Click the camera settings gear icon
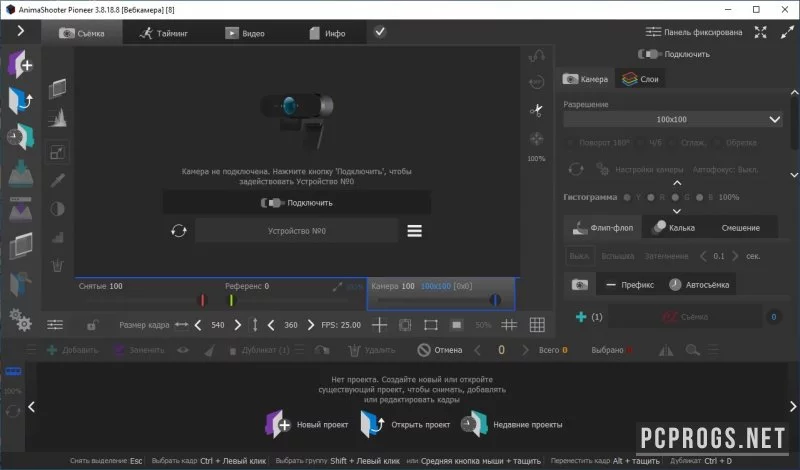The width and height of the screenshot is (800, 470). [x=603, y=169]
